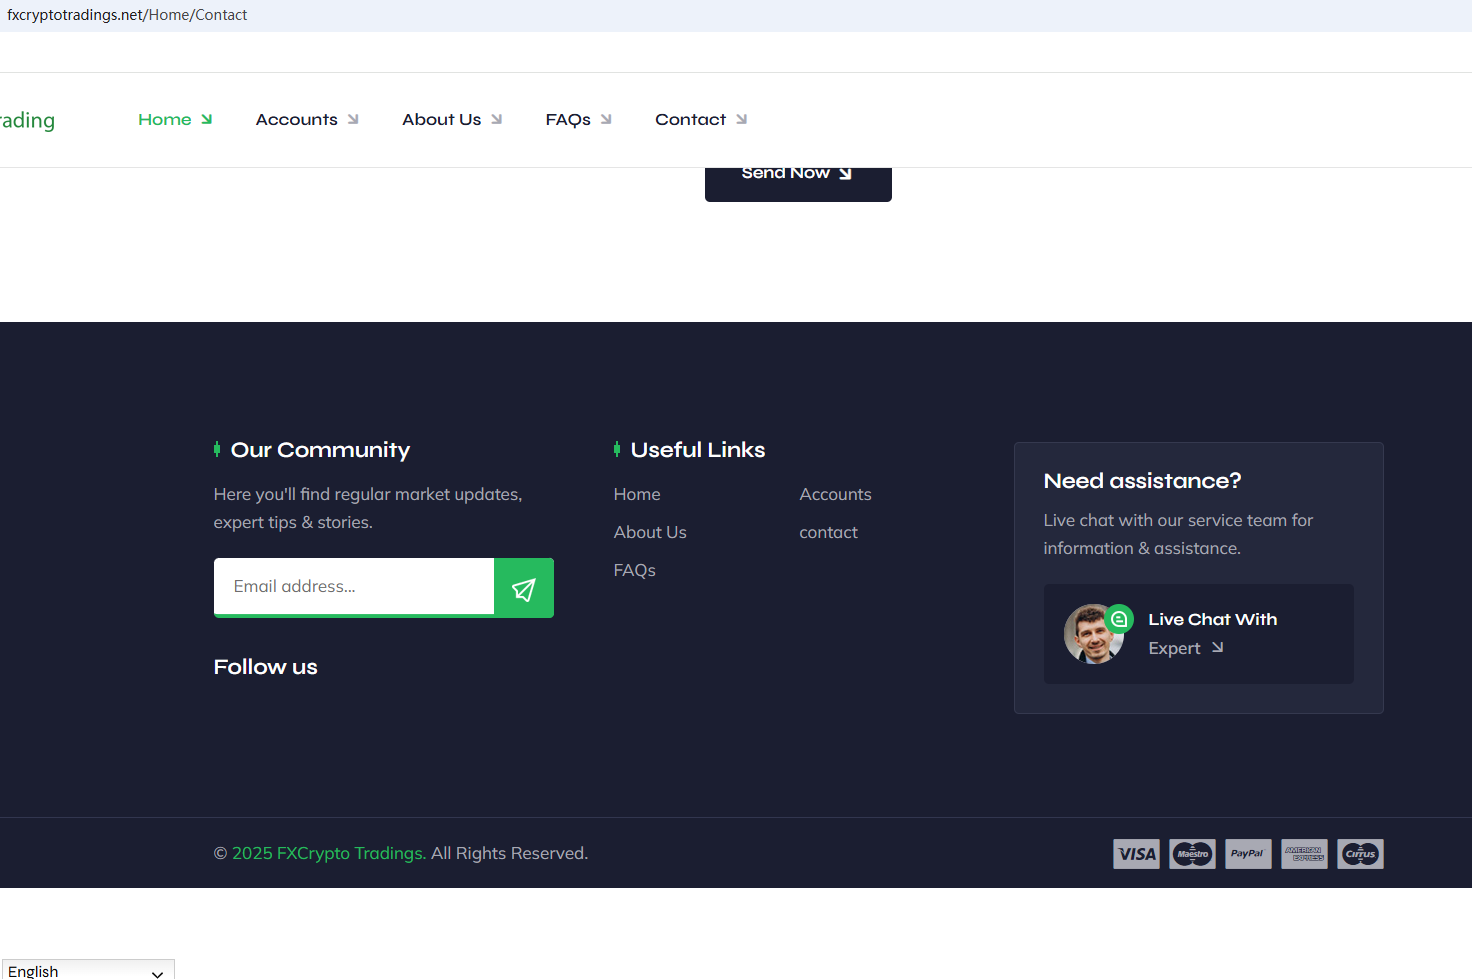Viewport: 1472px width, 979px height.
Task: Go to Accounts via footer Useful Links
Action: tap(835, 494)
